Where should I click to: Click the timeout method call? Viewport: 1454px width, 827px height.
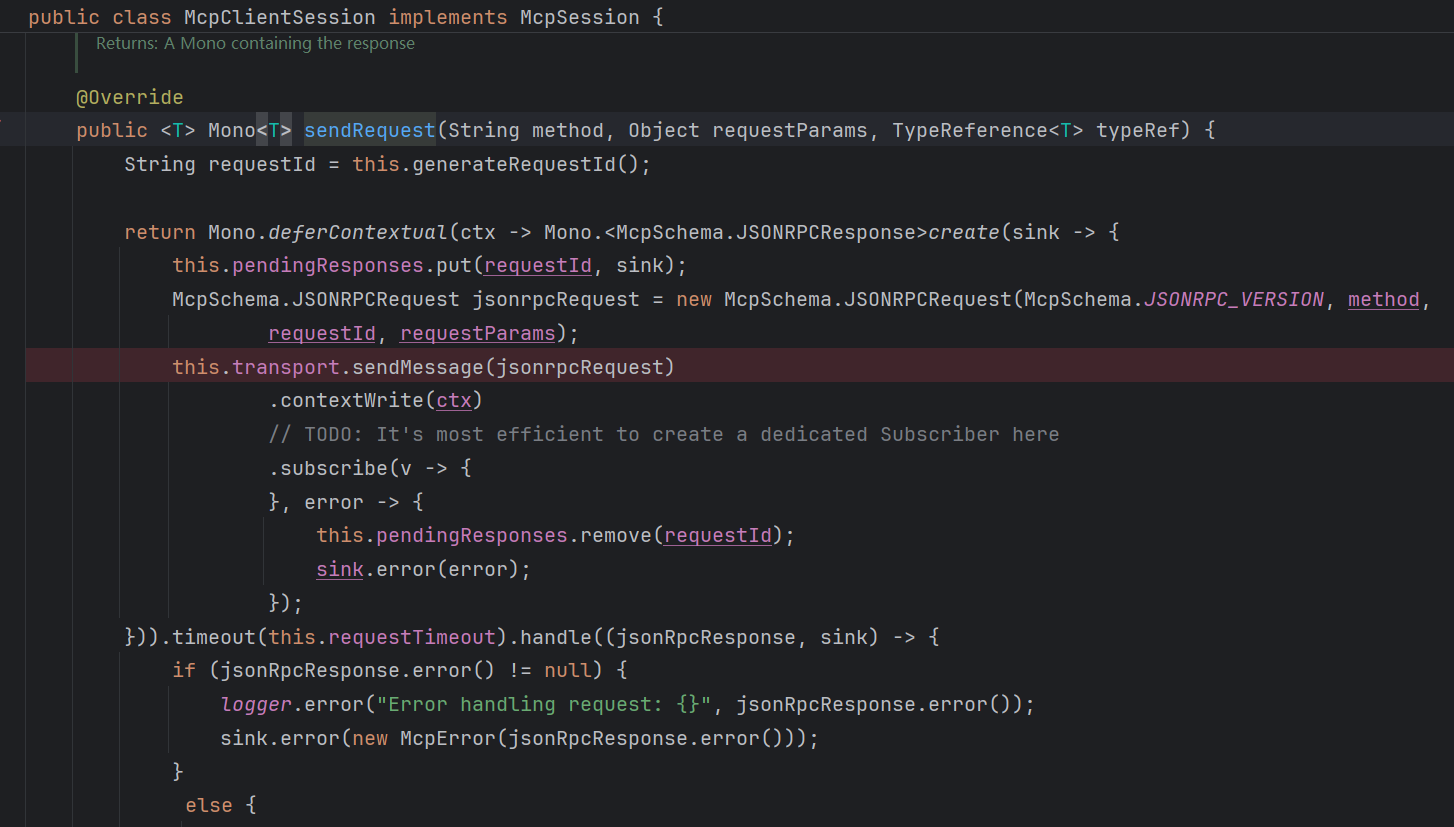[x=214, y=637]
